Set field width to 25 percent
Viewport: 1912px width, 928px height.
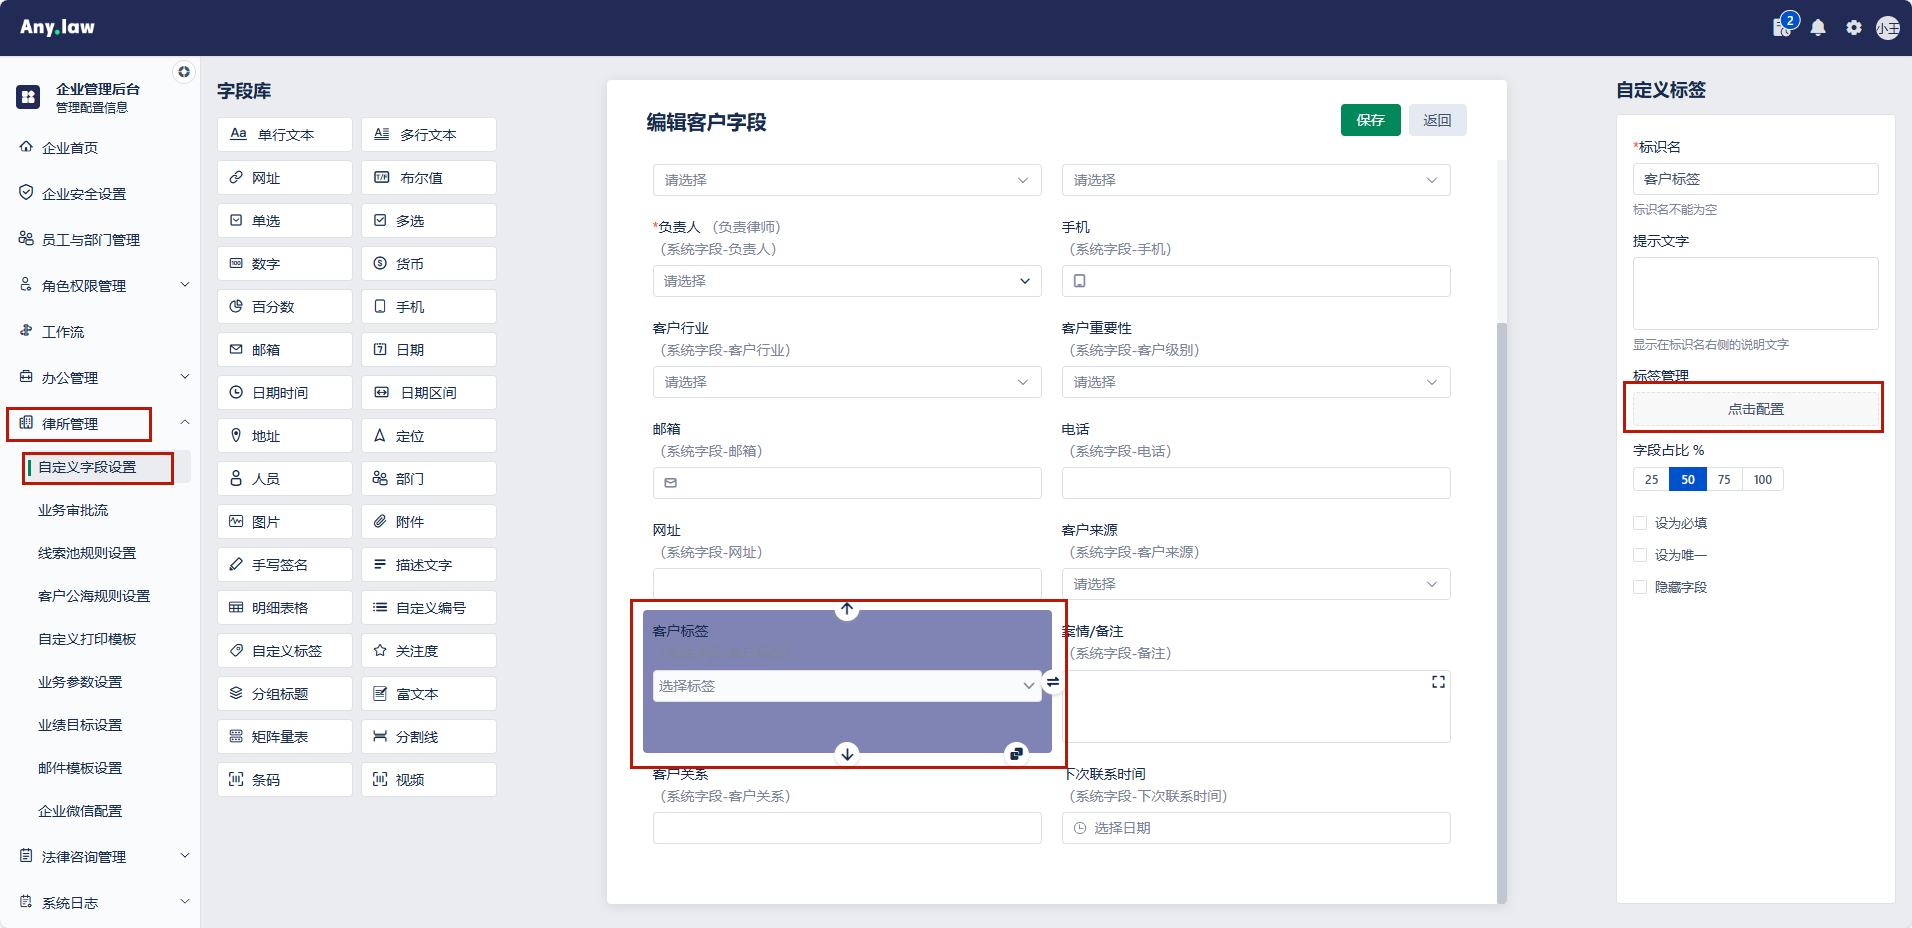coord(1651,480)
